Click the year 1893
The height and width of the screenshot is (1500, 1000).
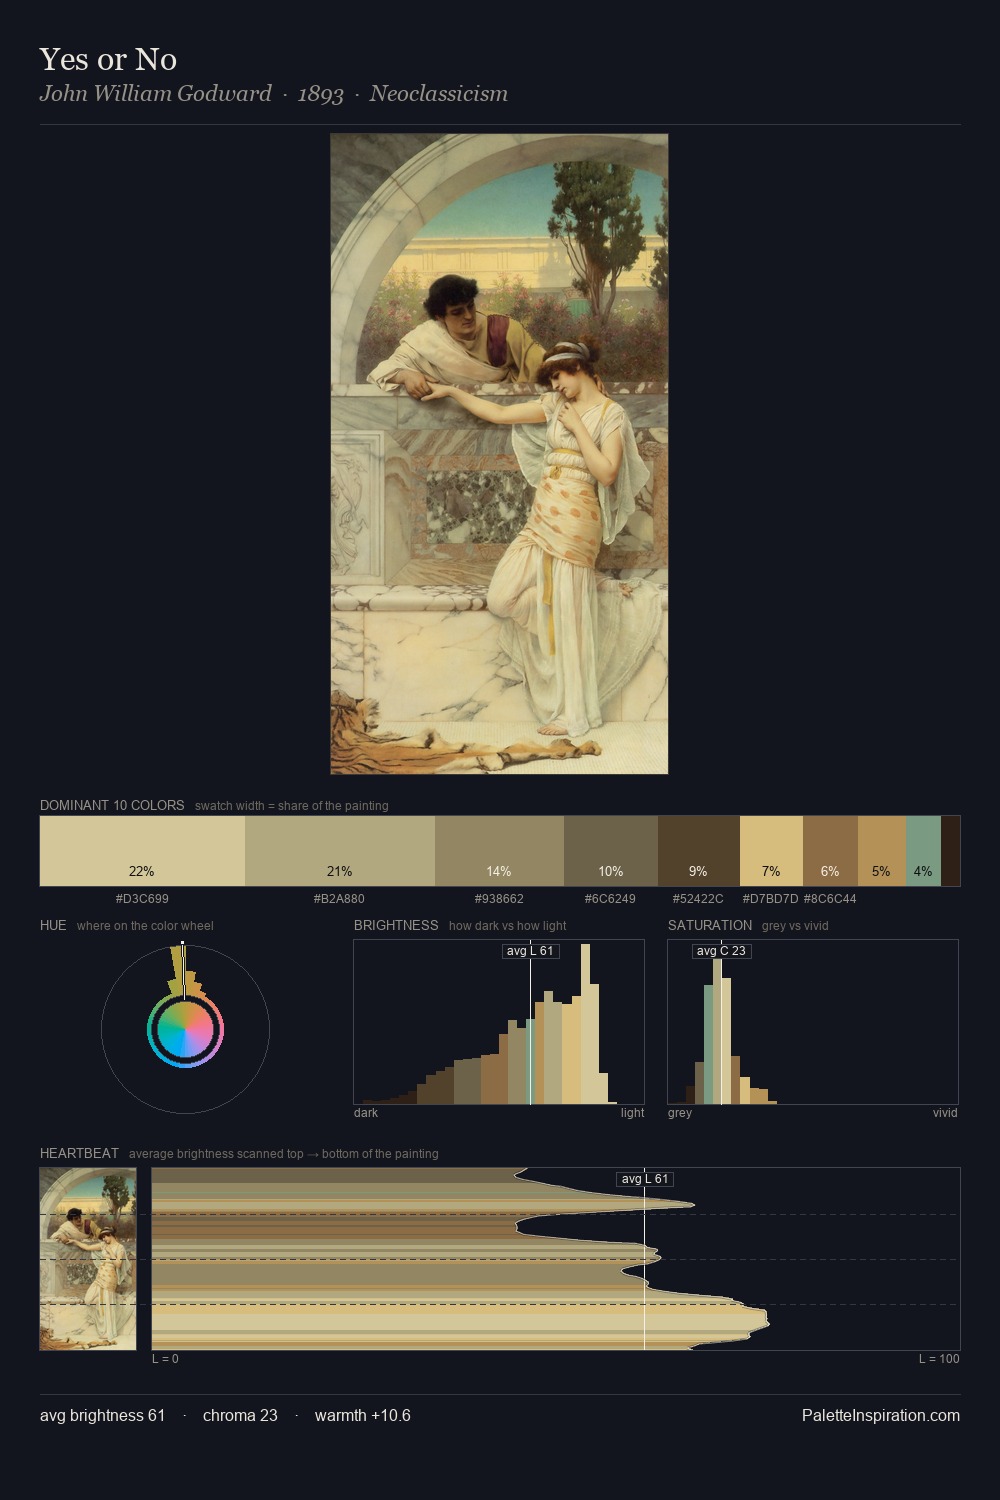pos(321,94)
